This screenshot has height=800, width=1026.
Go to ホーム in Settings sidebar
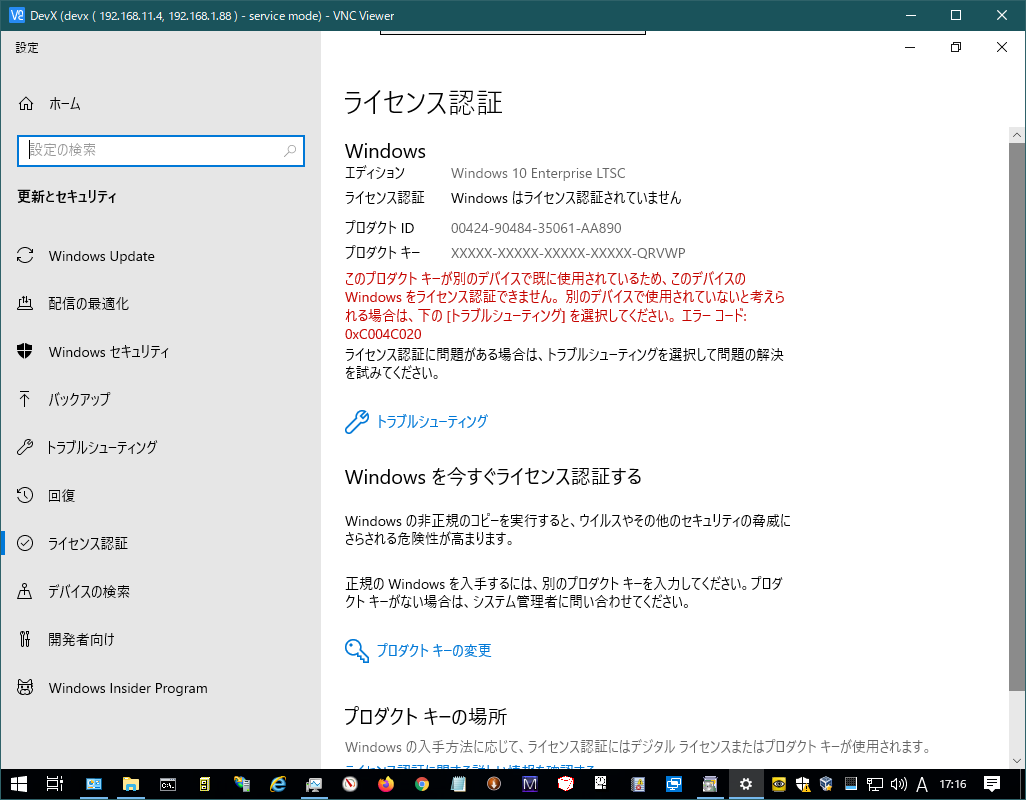click(50, 103)
